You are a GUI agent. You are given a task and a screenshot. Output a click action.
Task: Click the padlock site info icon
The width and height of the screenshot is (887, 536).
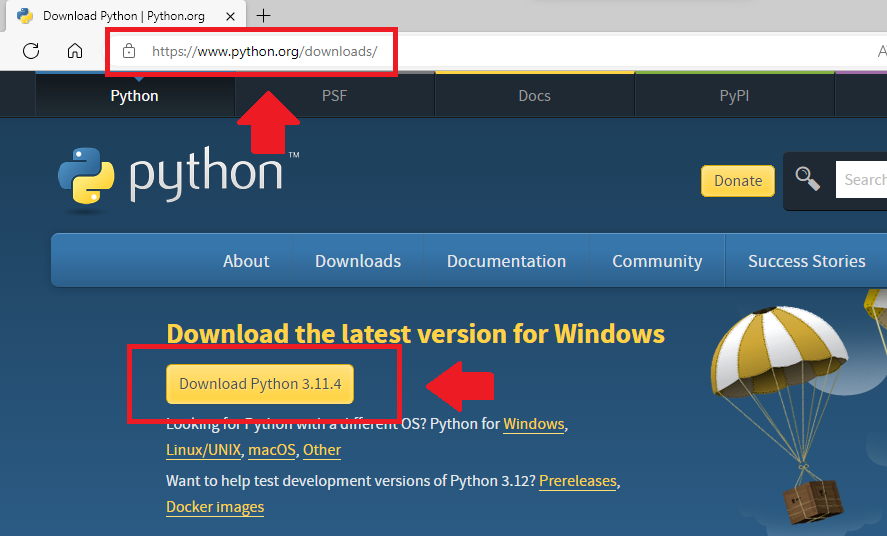pos(129,51)
